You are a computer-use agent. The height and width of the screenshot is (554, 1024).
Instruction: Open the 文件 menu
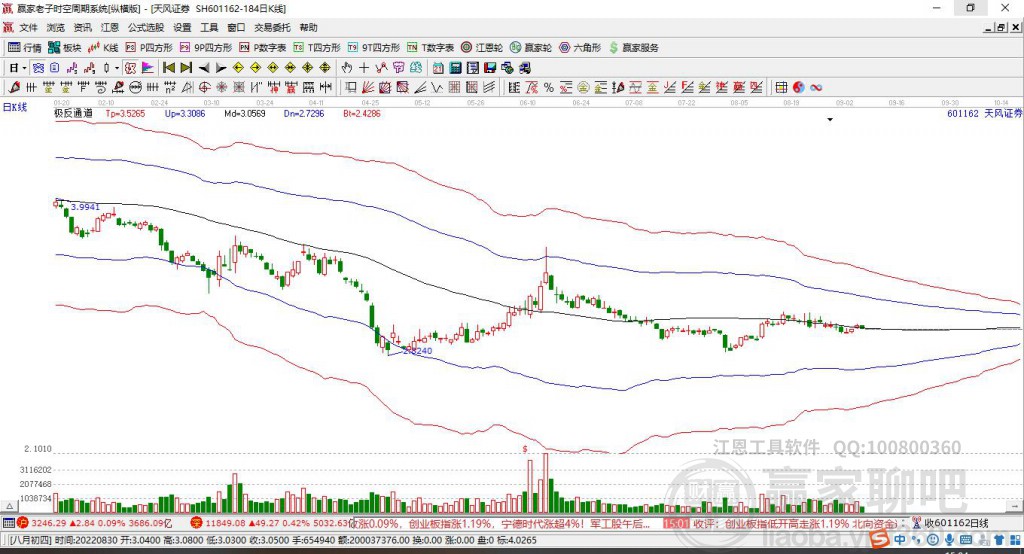(28, 27)
